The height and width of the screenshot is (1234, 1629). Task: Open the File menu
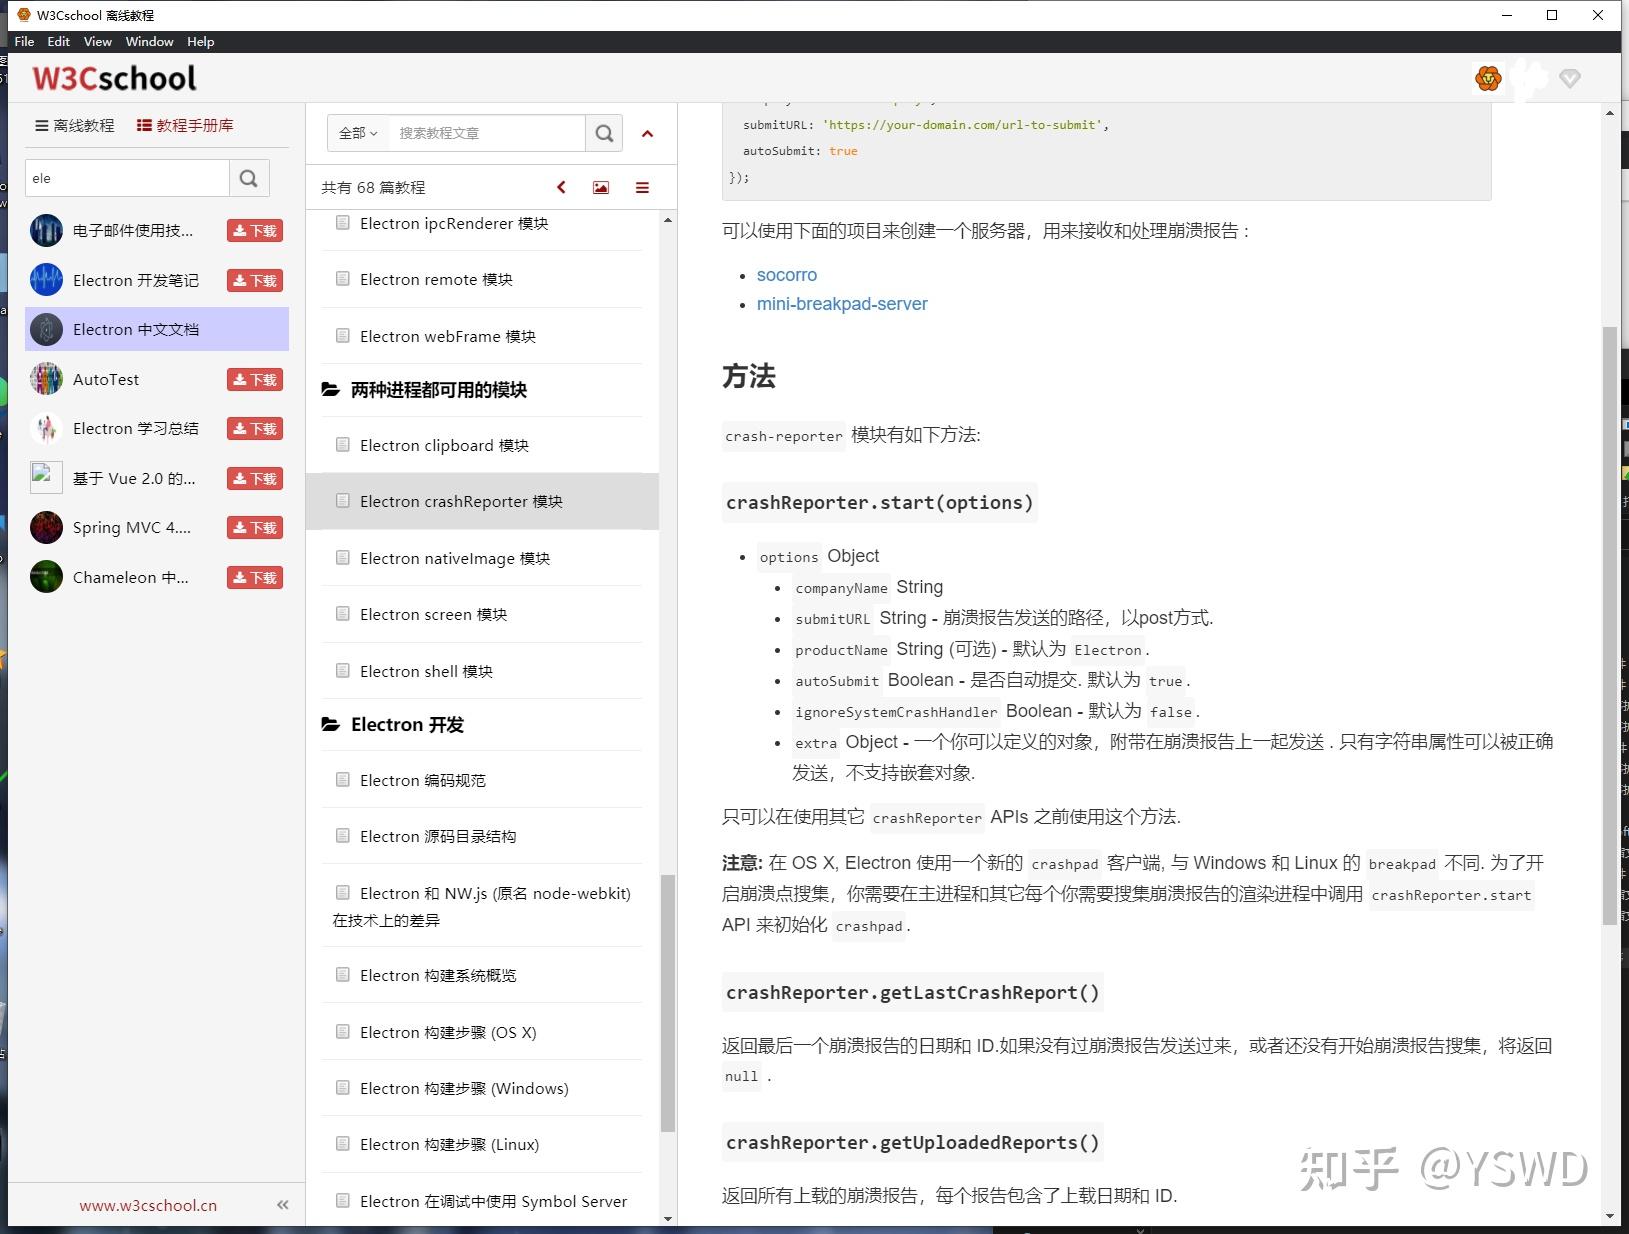coord(23,41)
